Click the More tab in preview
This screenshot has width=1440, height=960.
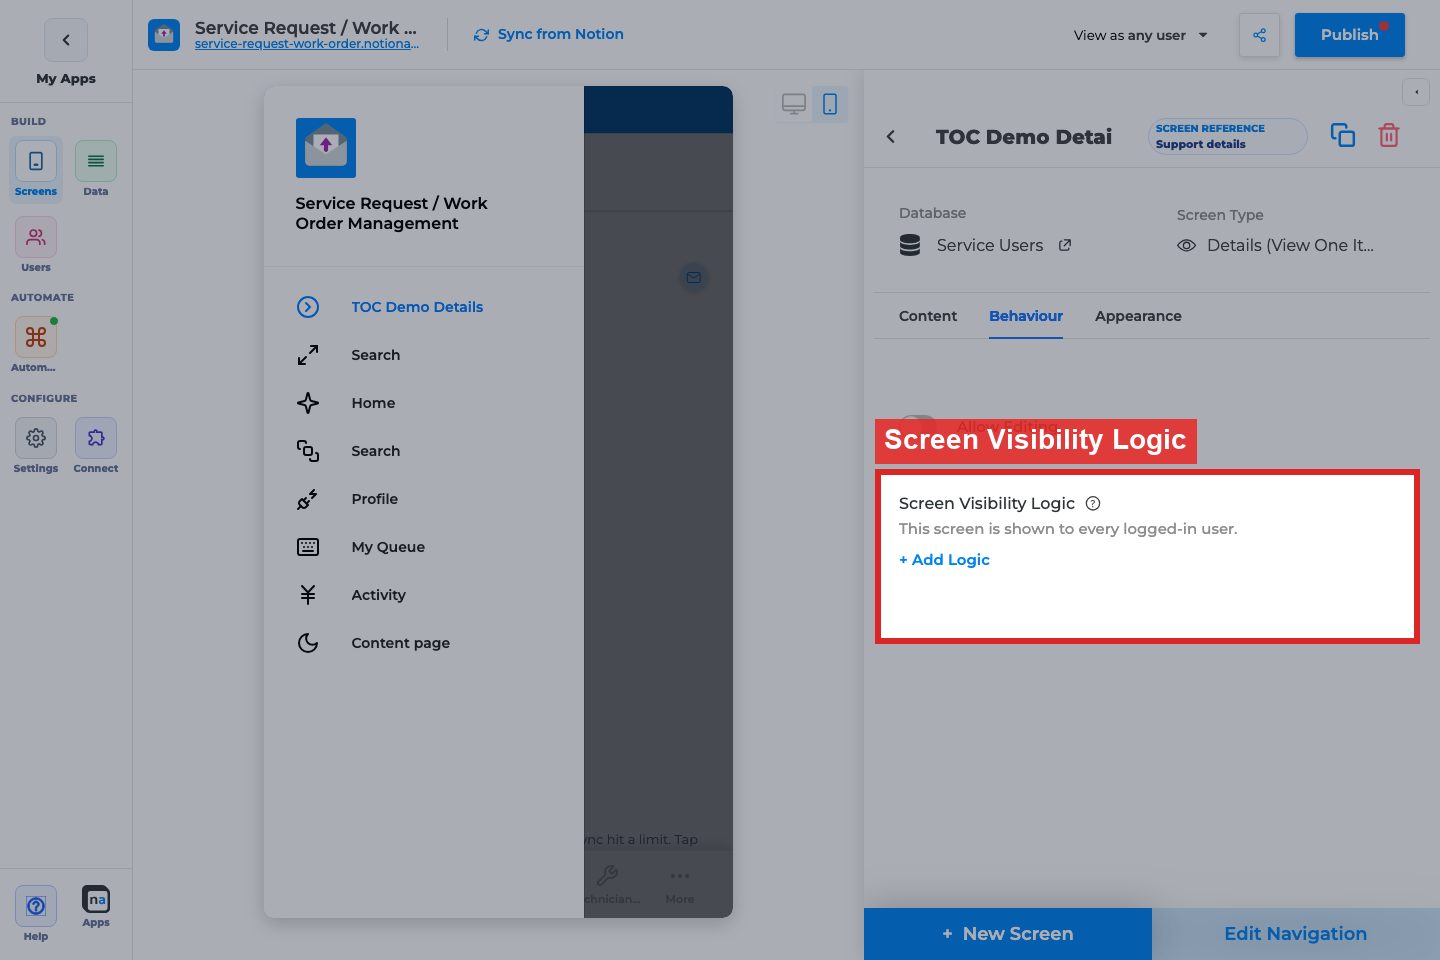680,886
